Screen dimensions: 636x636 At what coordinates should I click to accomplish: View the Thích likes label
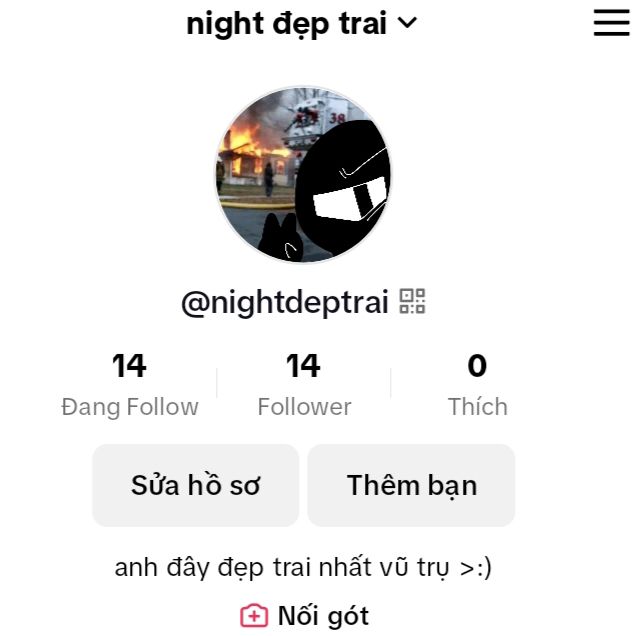(x=477, y=407)
